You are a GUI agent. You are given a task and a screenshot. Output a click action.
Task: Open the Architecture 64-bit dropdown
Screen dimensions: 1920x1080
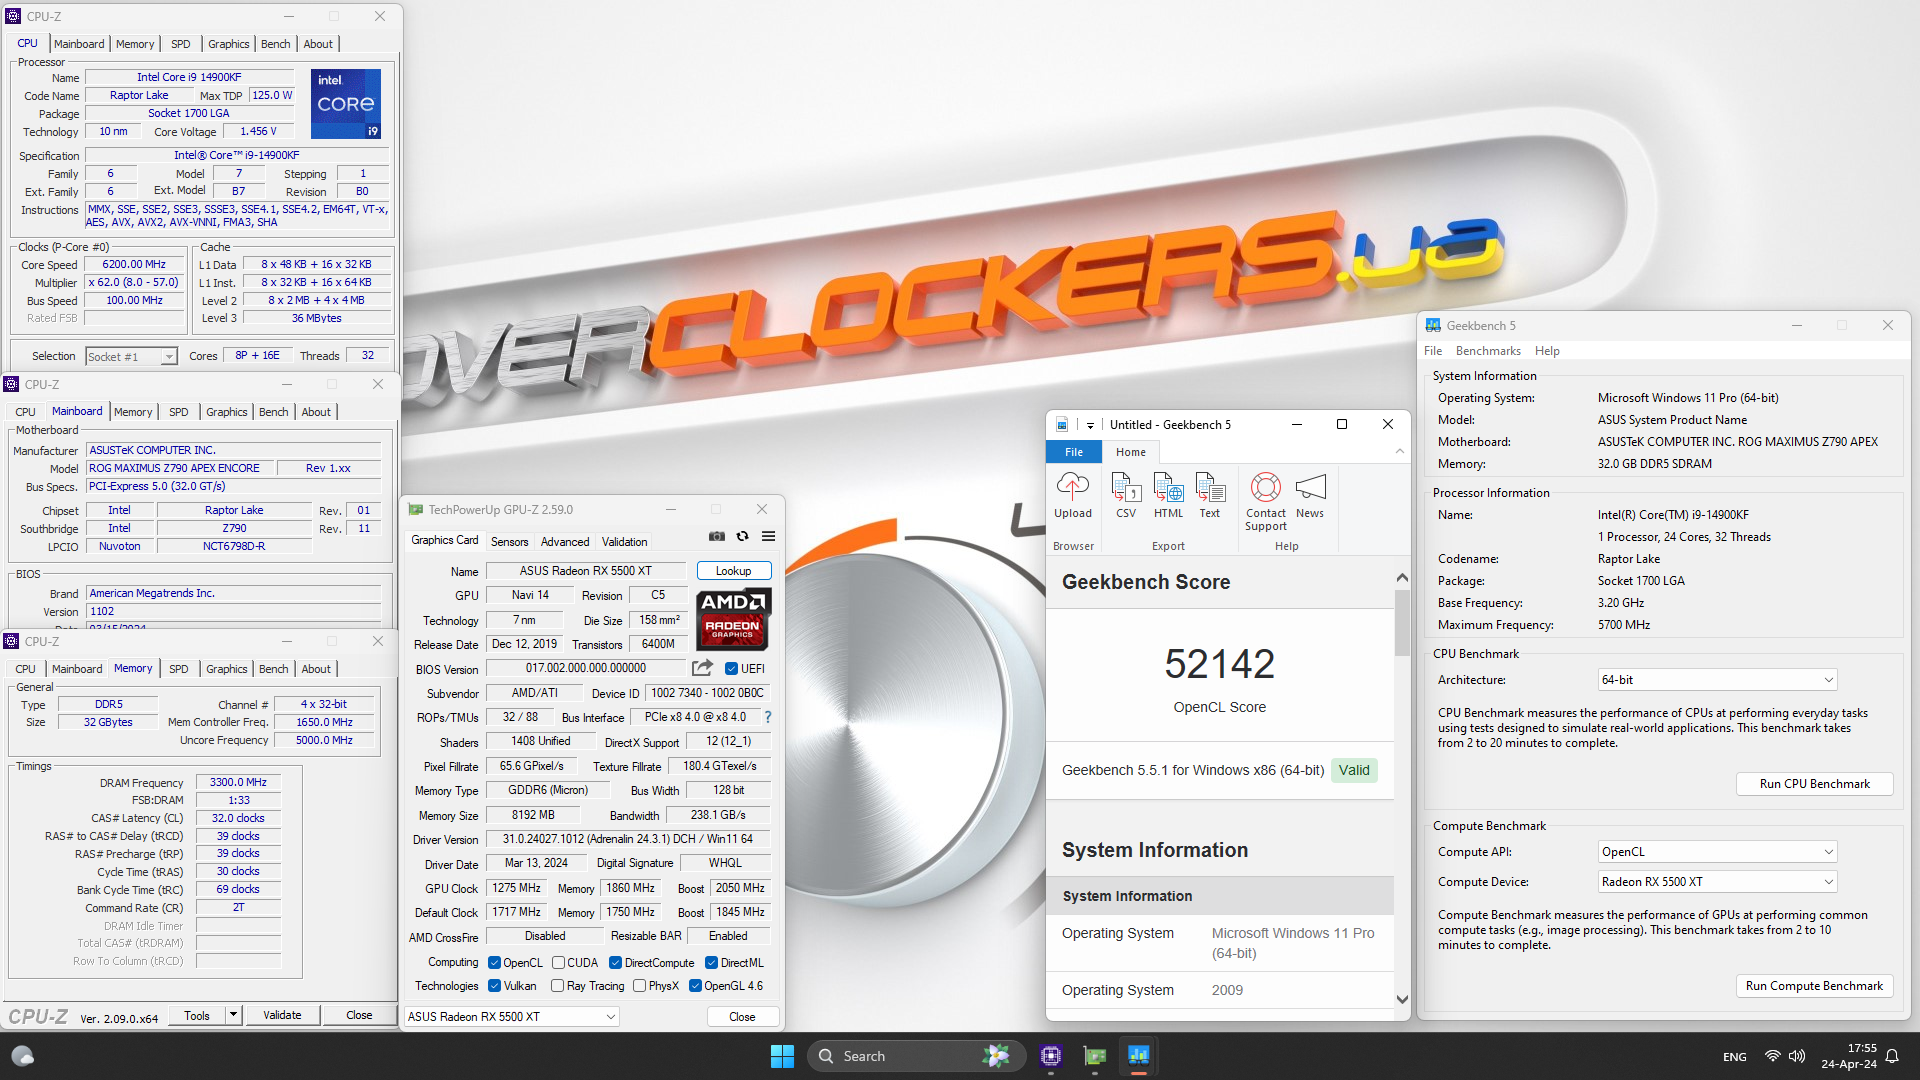pyautogui.click(x=1718, y=680)
